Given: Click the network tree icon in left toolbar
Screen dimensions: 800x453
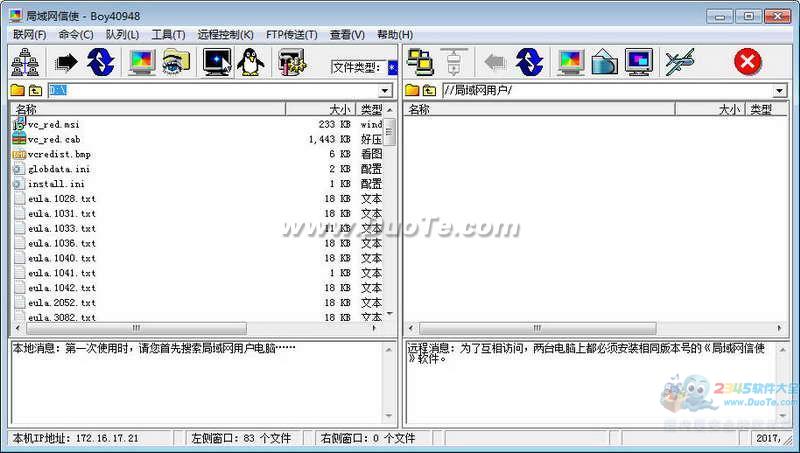Looking at the screenshot, I should (x=24, y=63).
